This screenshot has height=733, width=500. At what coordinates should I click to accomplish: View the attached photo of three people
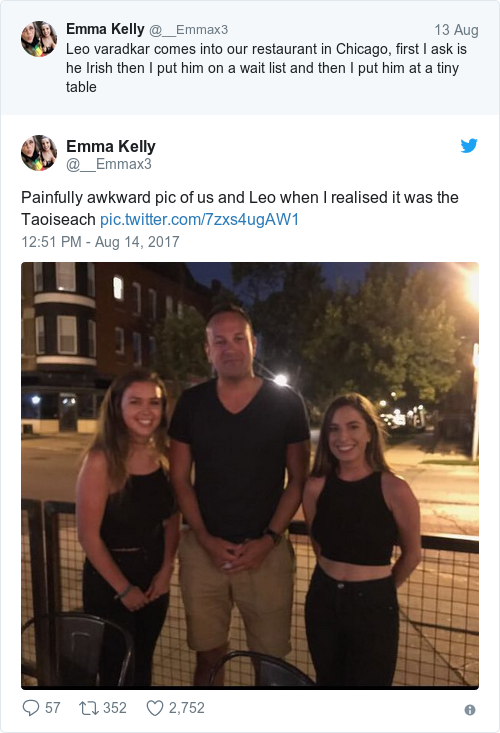(250, 475)
